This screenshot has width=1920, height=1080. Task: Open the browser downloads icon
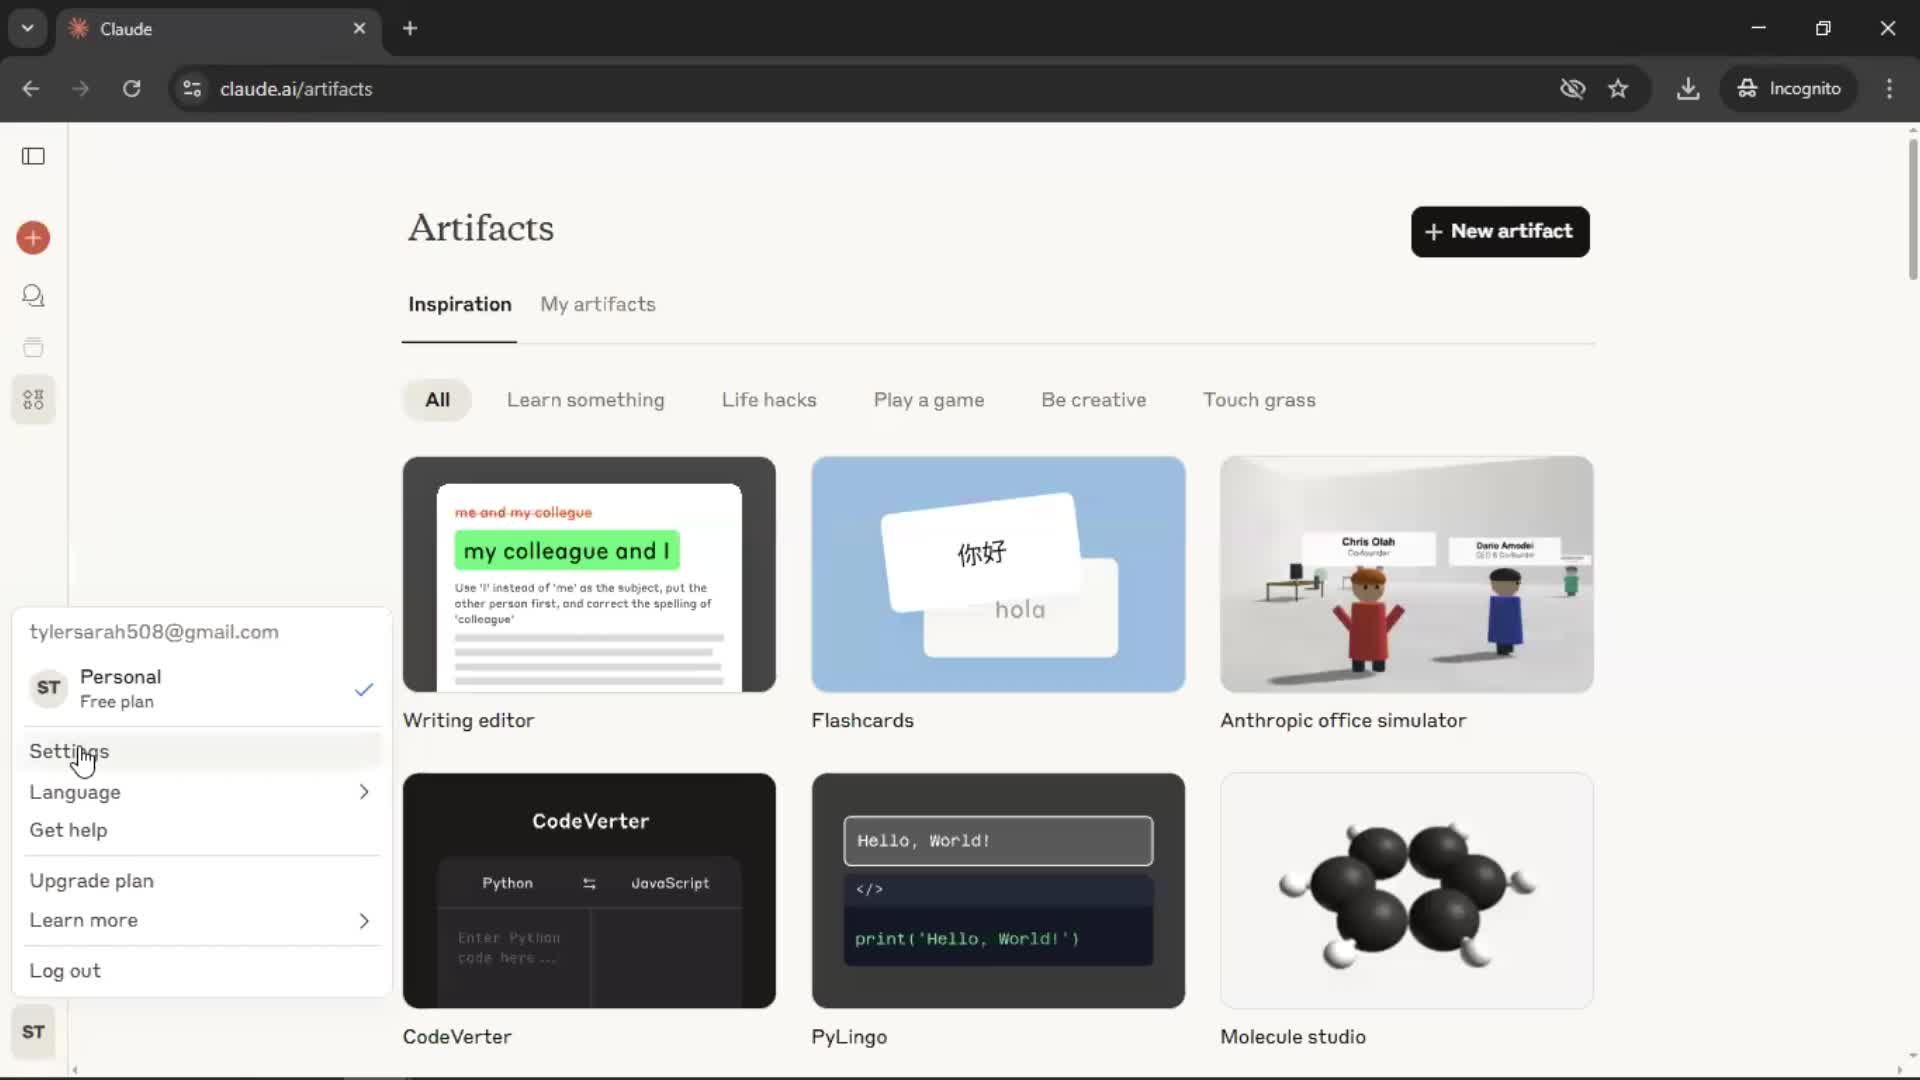1688,88
